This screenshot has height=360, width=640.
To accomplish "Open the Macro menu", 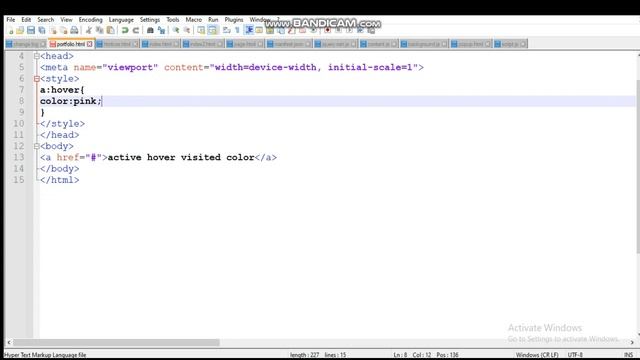I will [193, 20].
